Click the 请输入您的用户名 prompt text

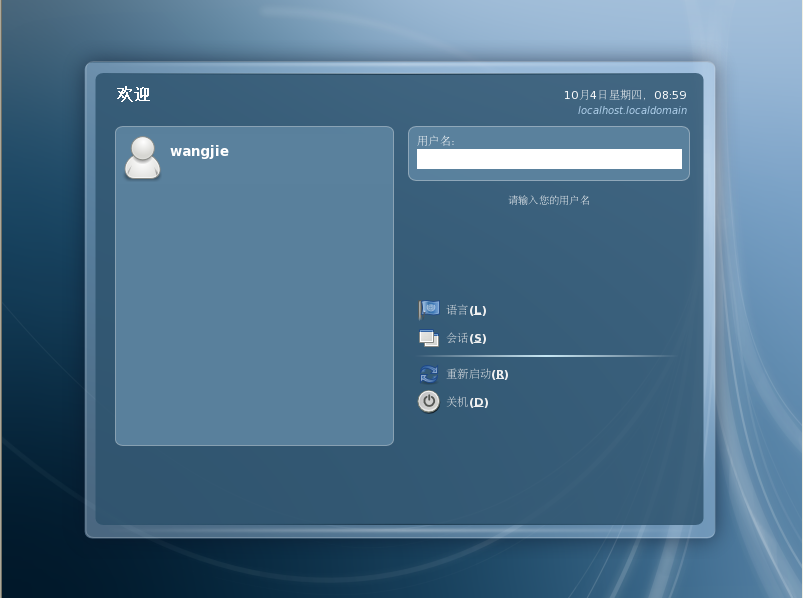(547, 200)
